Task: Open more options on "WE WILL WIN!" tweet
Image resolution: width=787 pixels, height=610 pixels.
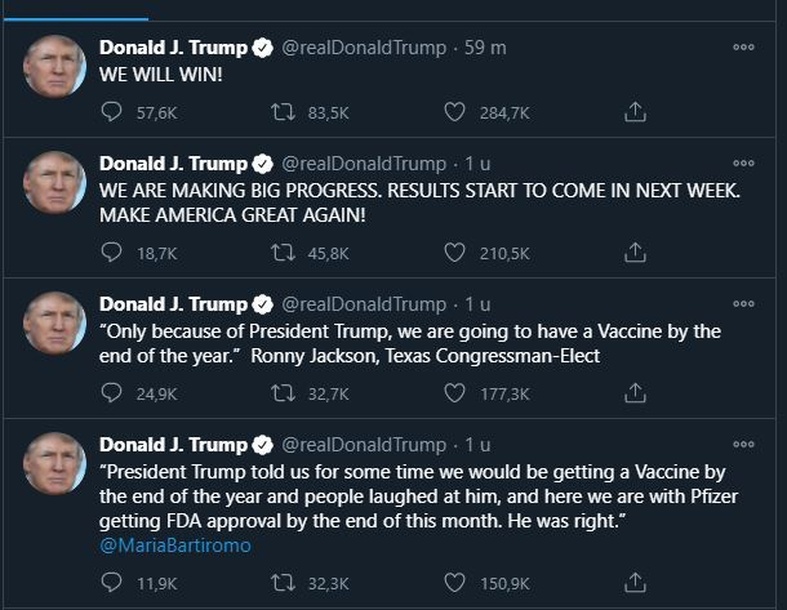Action: (743, 47)
